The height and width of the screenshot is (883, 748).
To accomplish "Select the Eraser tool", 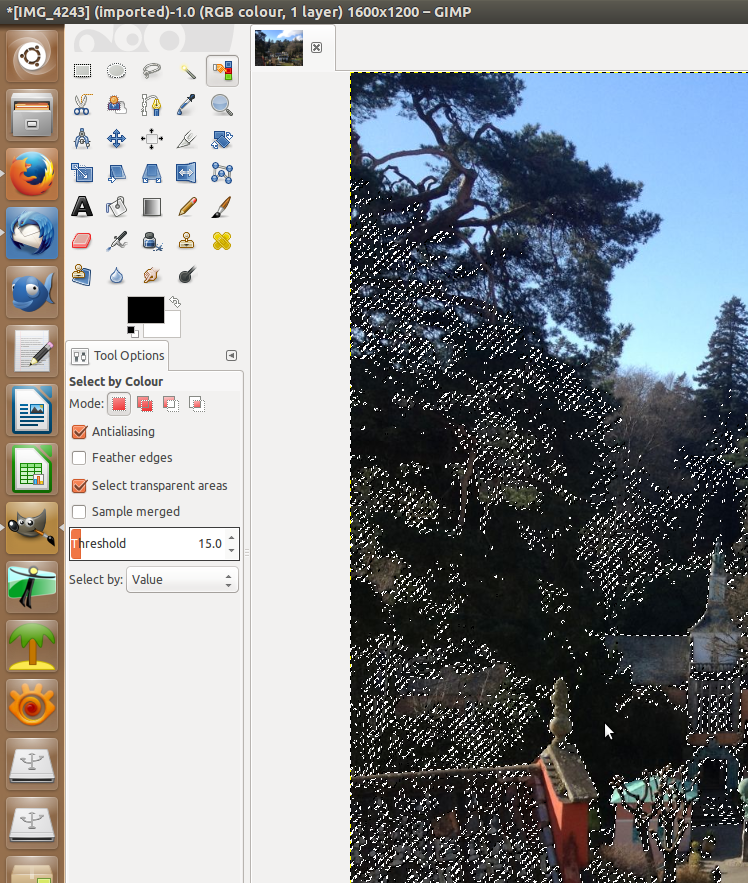I will coord(82,241).
